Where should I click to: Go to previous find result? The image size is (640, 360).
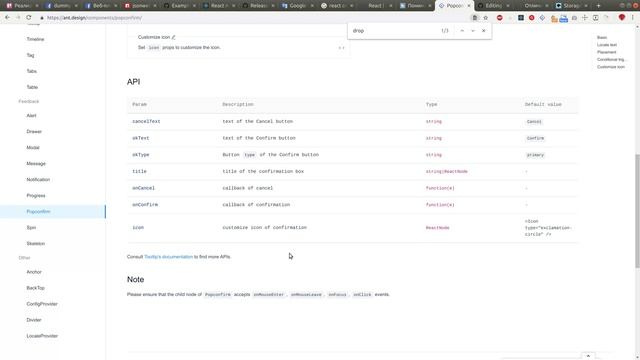point(462,31)
